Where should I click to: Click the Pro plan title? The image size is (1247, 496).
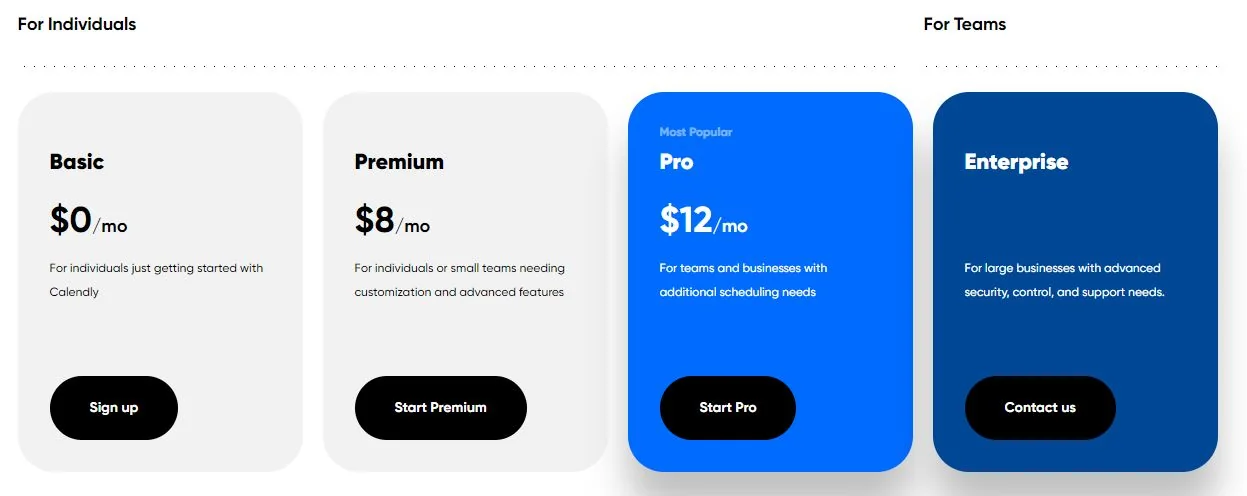click(x=677, y=162)
